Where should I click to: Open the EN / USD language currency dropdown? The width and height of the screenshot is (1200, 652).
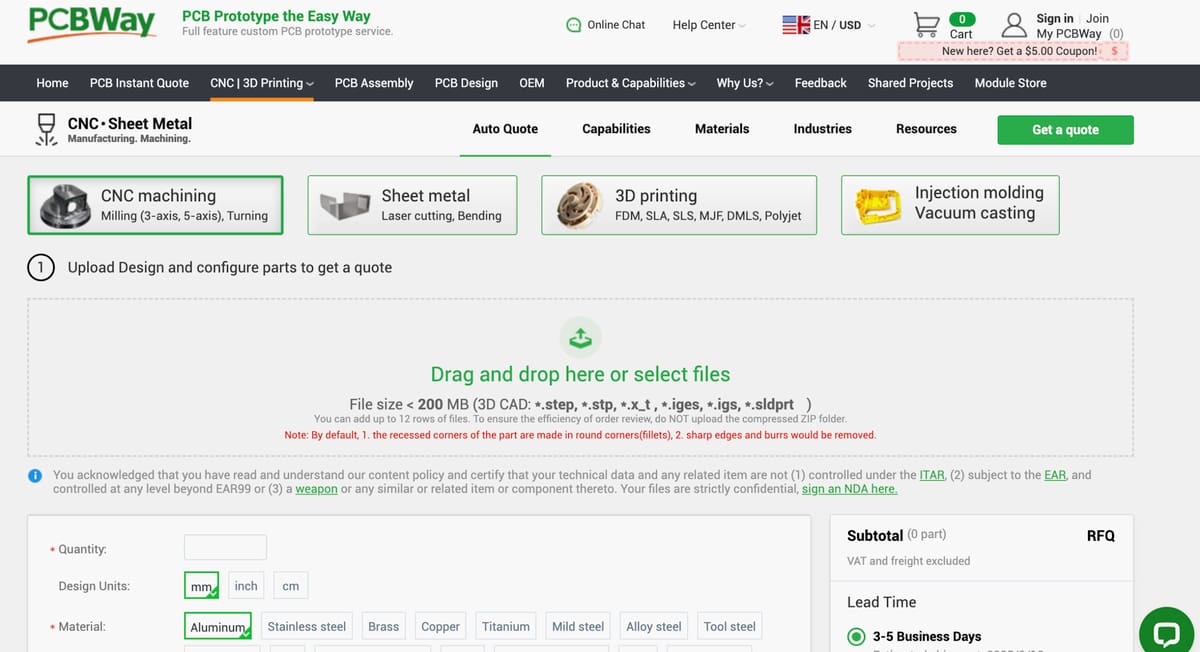829,25
